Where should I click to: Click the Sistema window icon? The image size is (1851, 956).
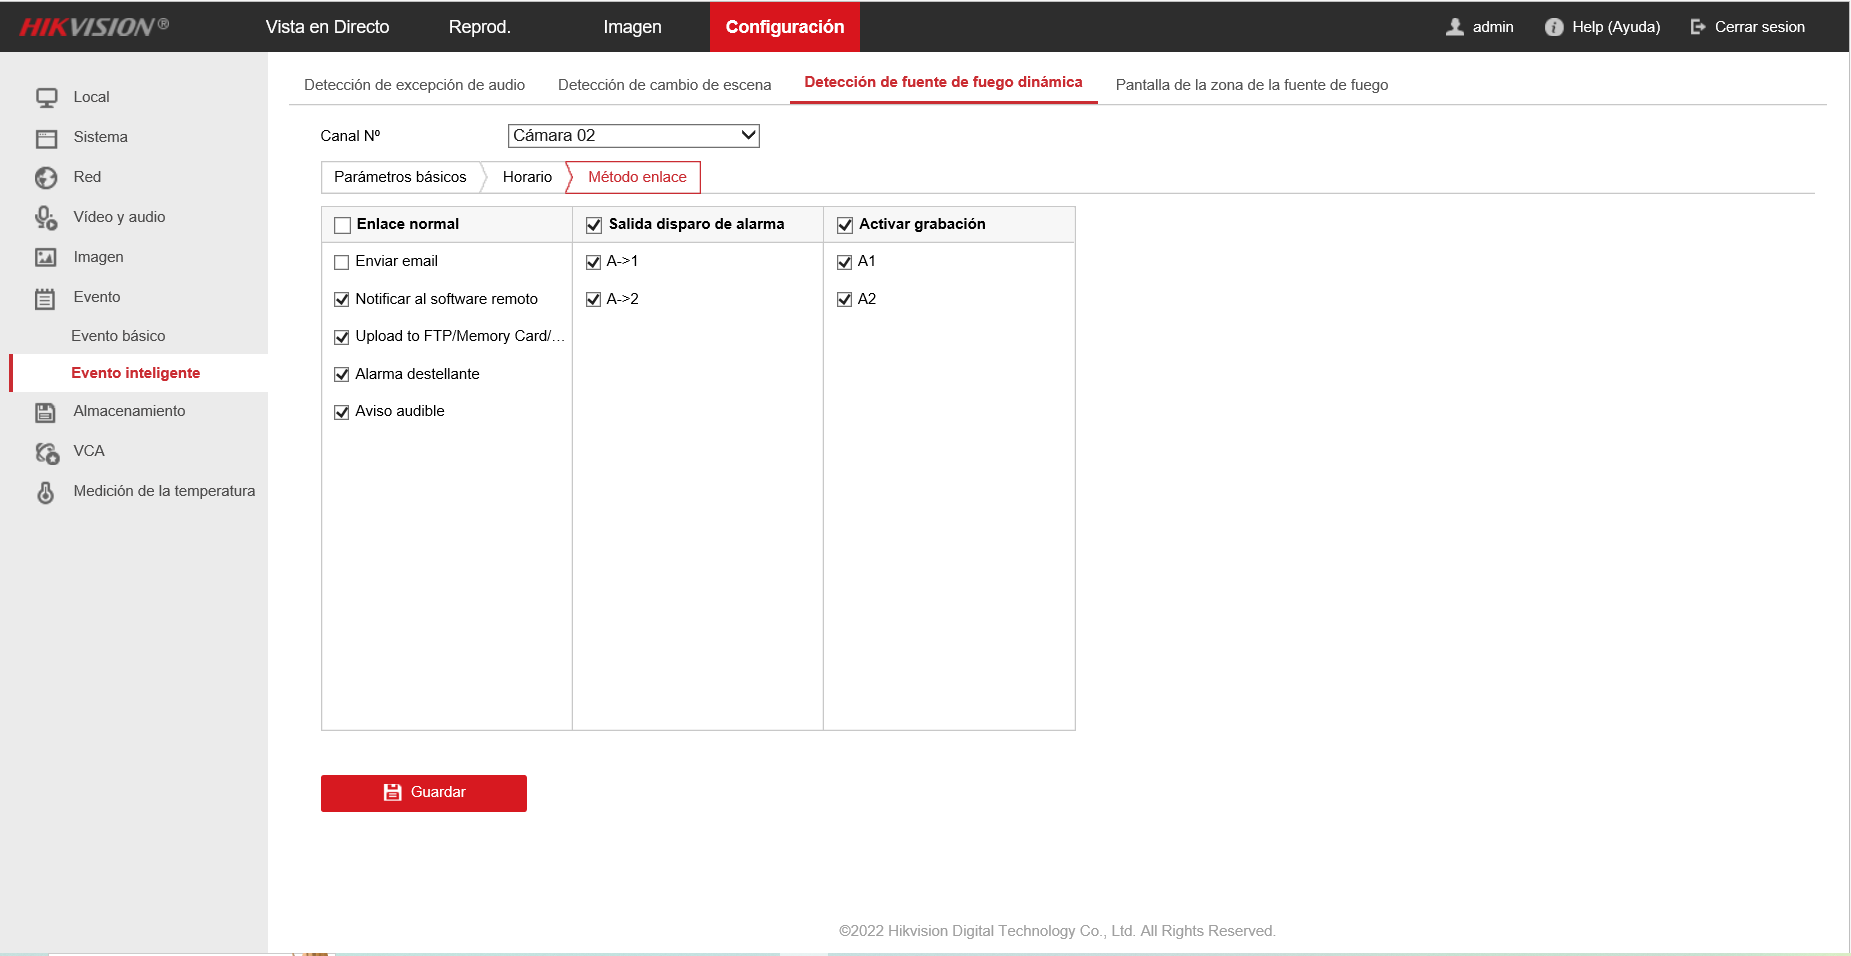[46, 138]
